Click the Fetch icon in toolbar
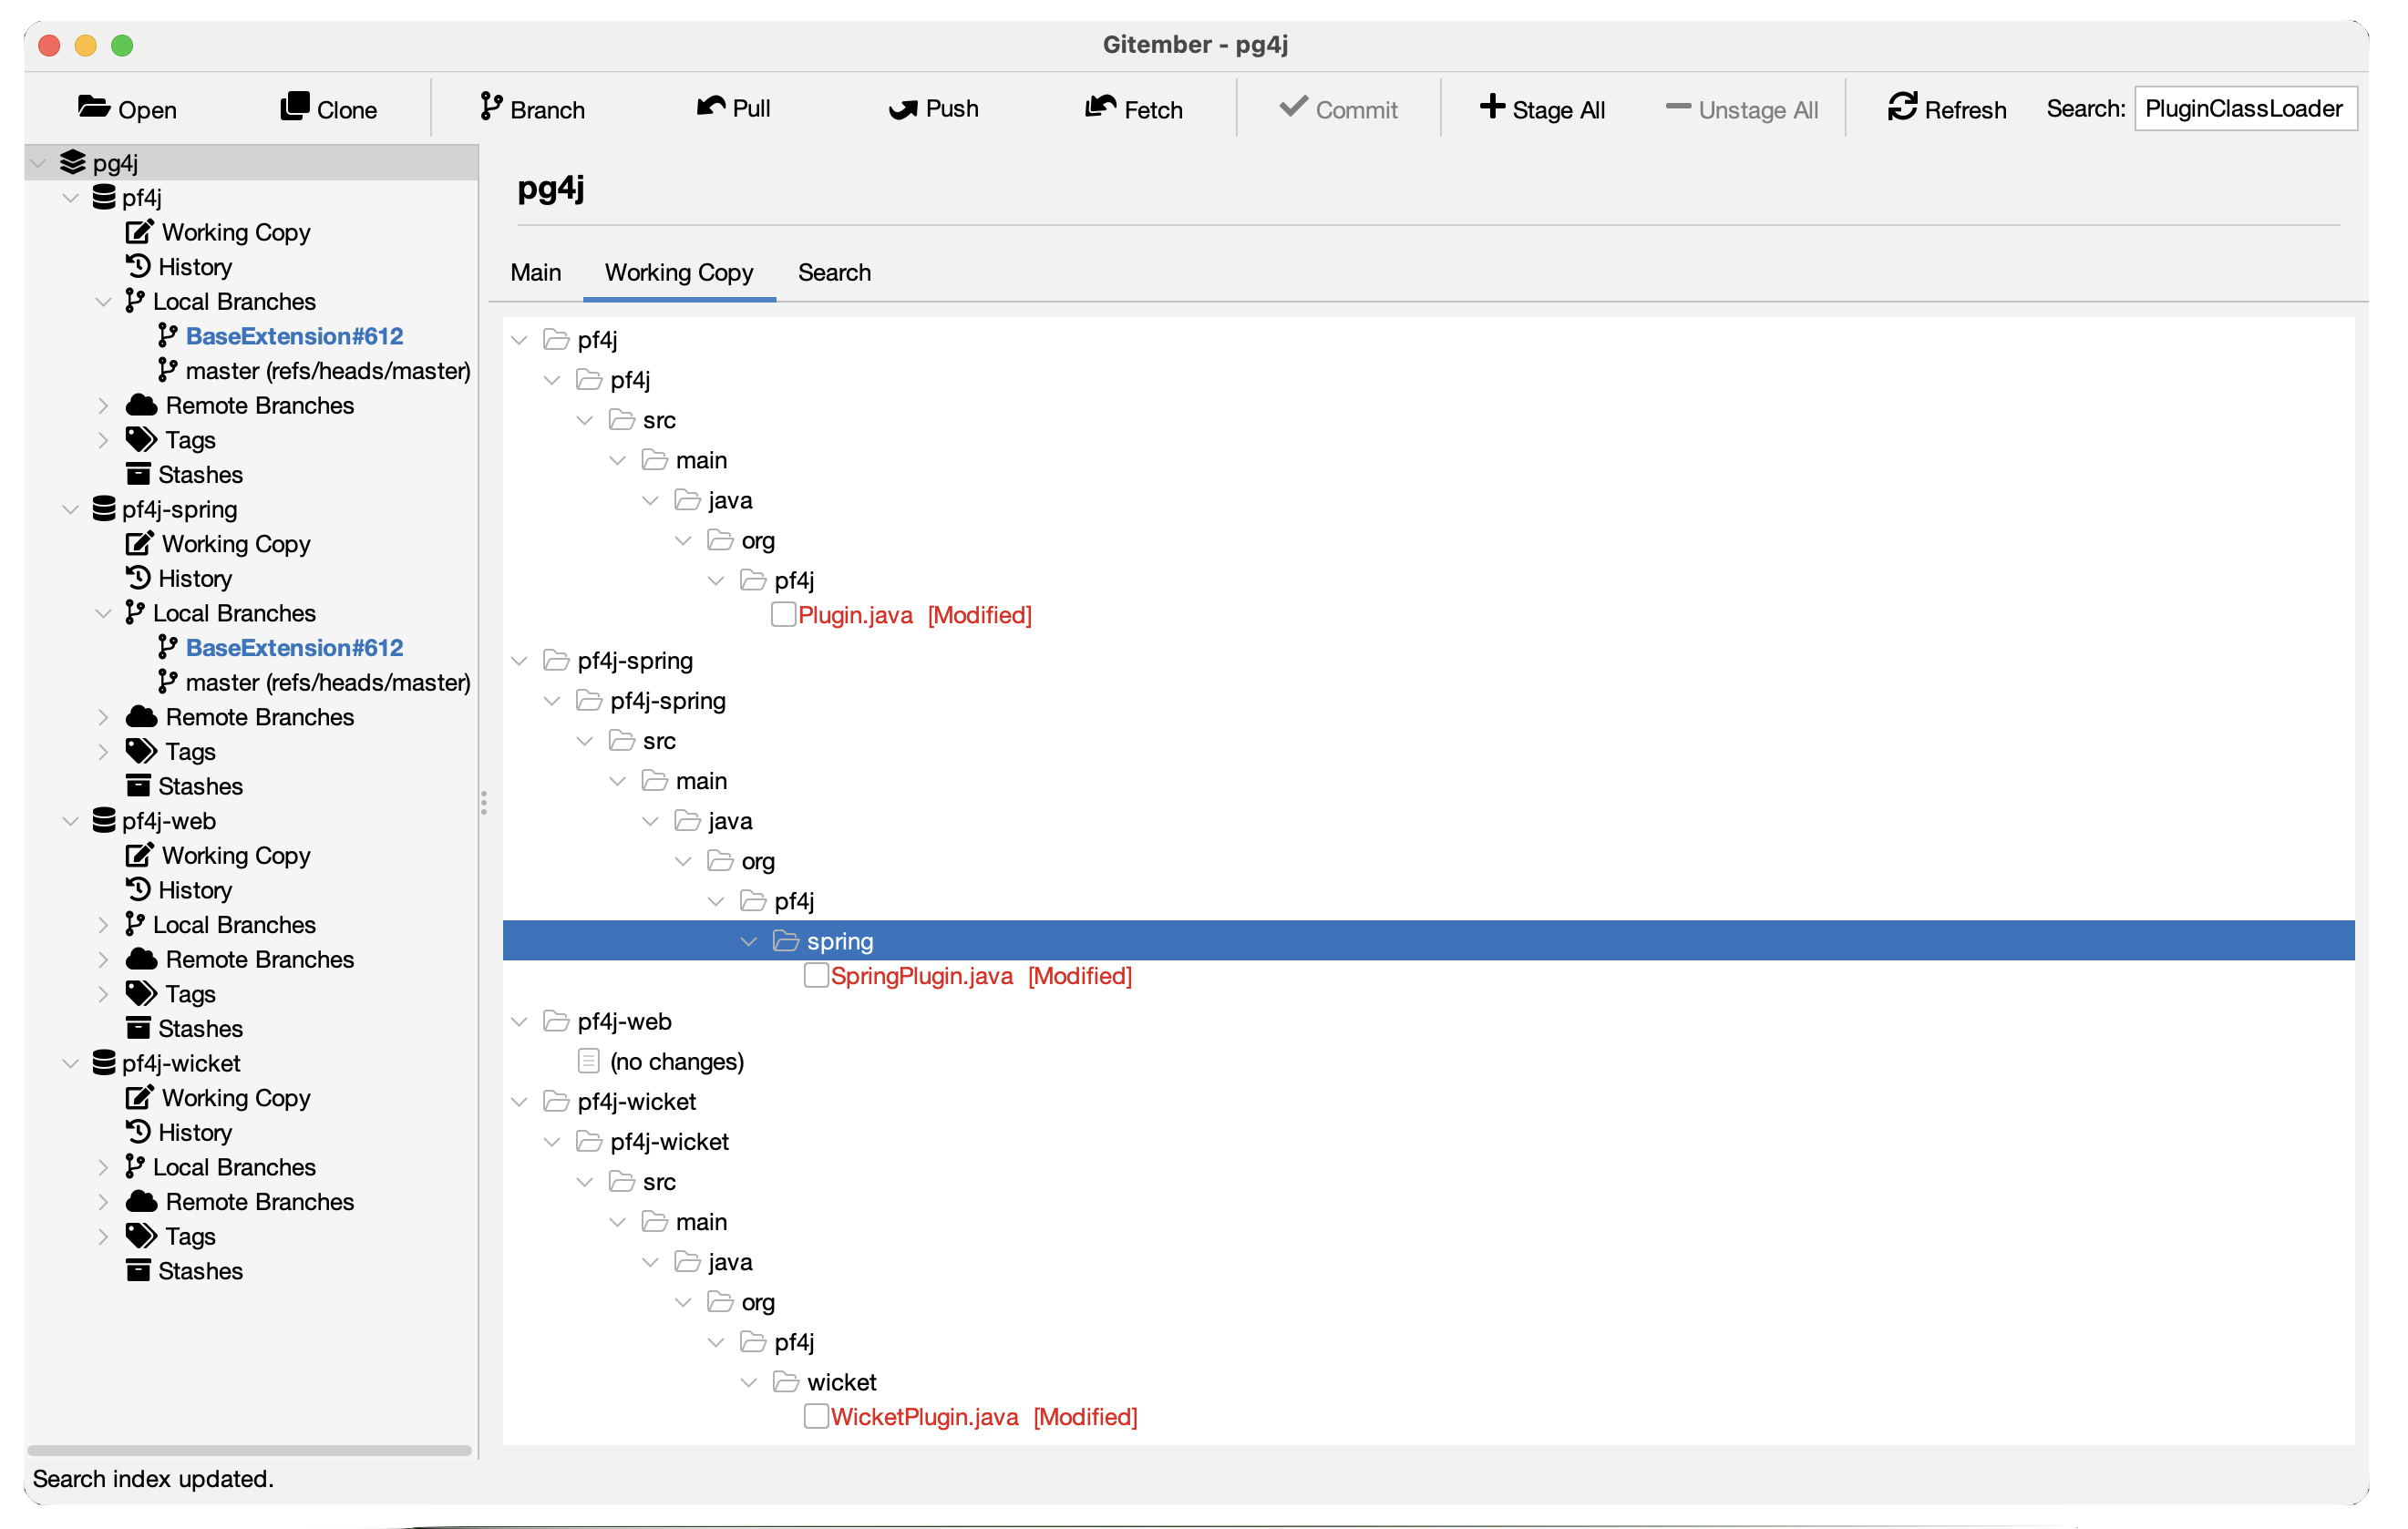 point(1101,107)
